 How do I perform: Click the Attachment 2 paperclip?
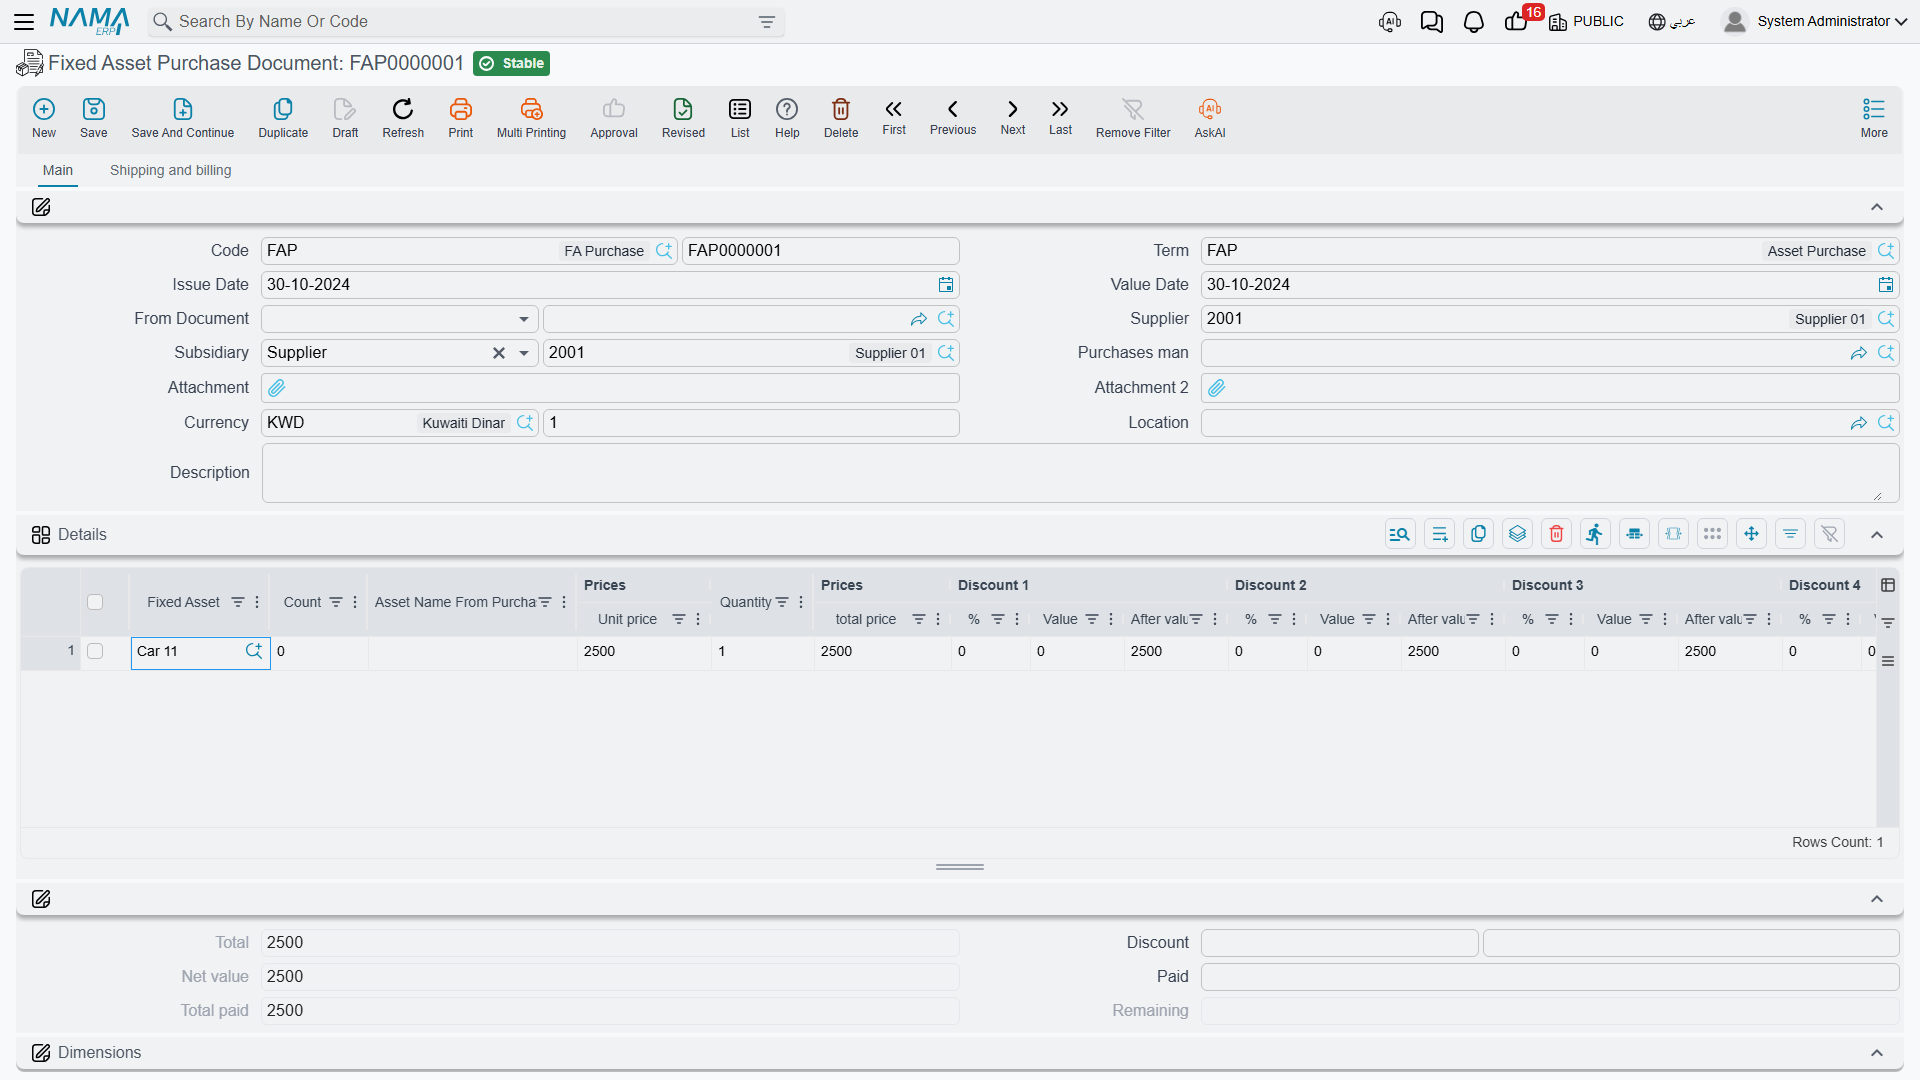[1217, 388]
